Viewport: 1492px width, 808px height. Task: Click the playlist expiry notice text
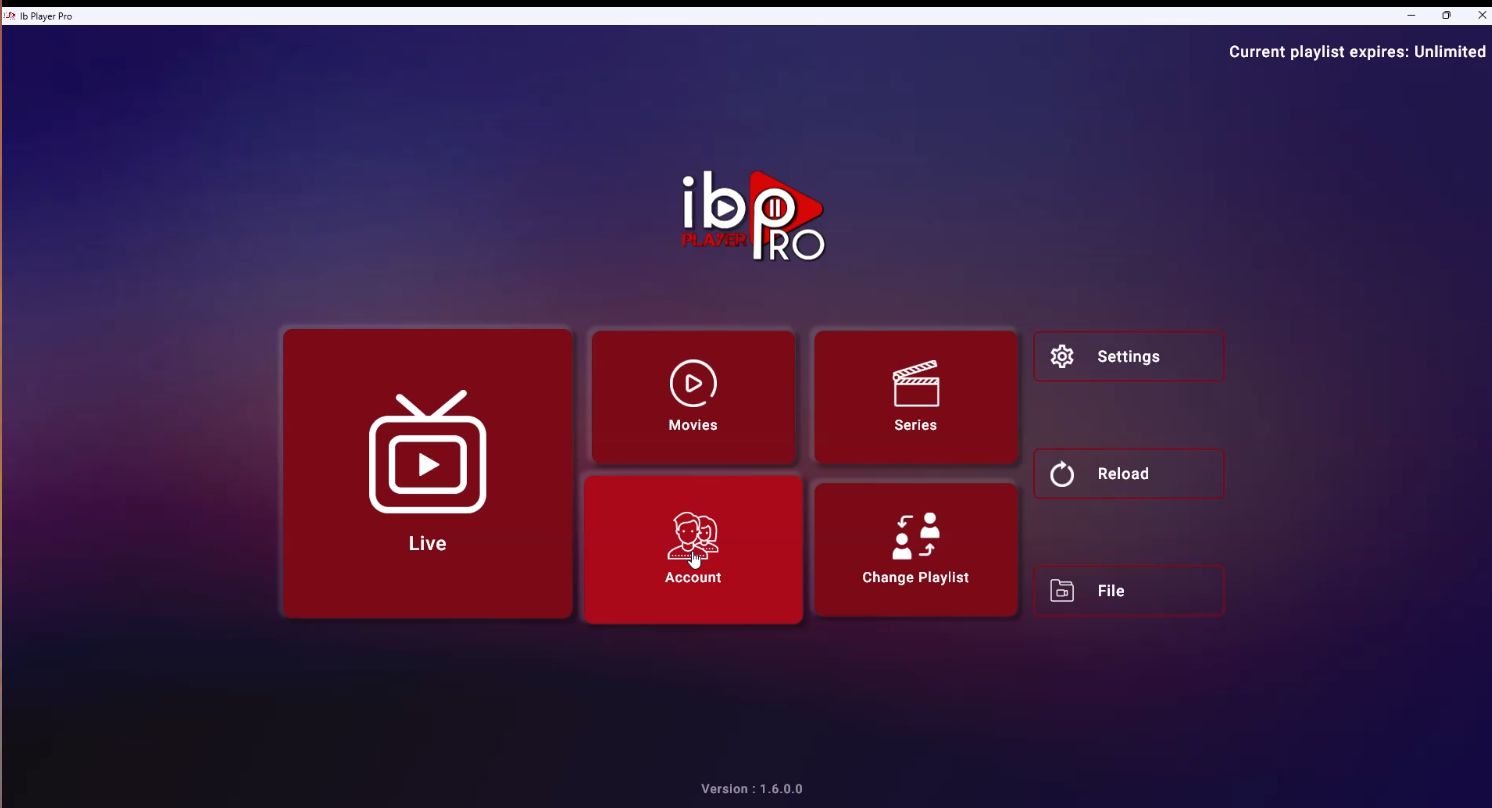(x=1357, y=52)
